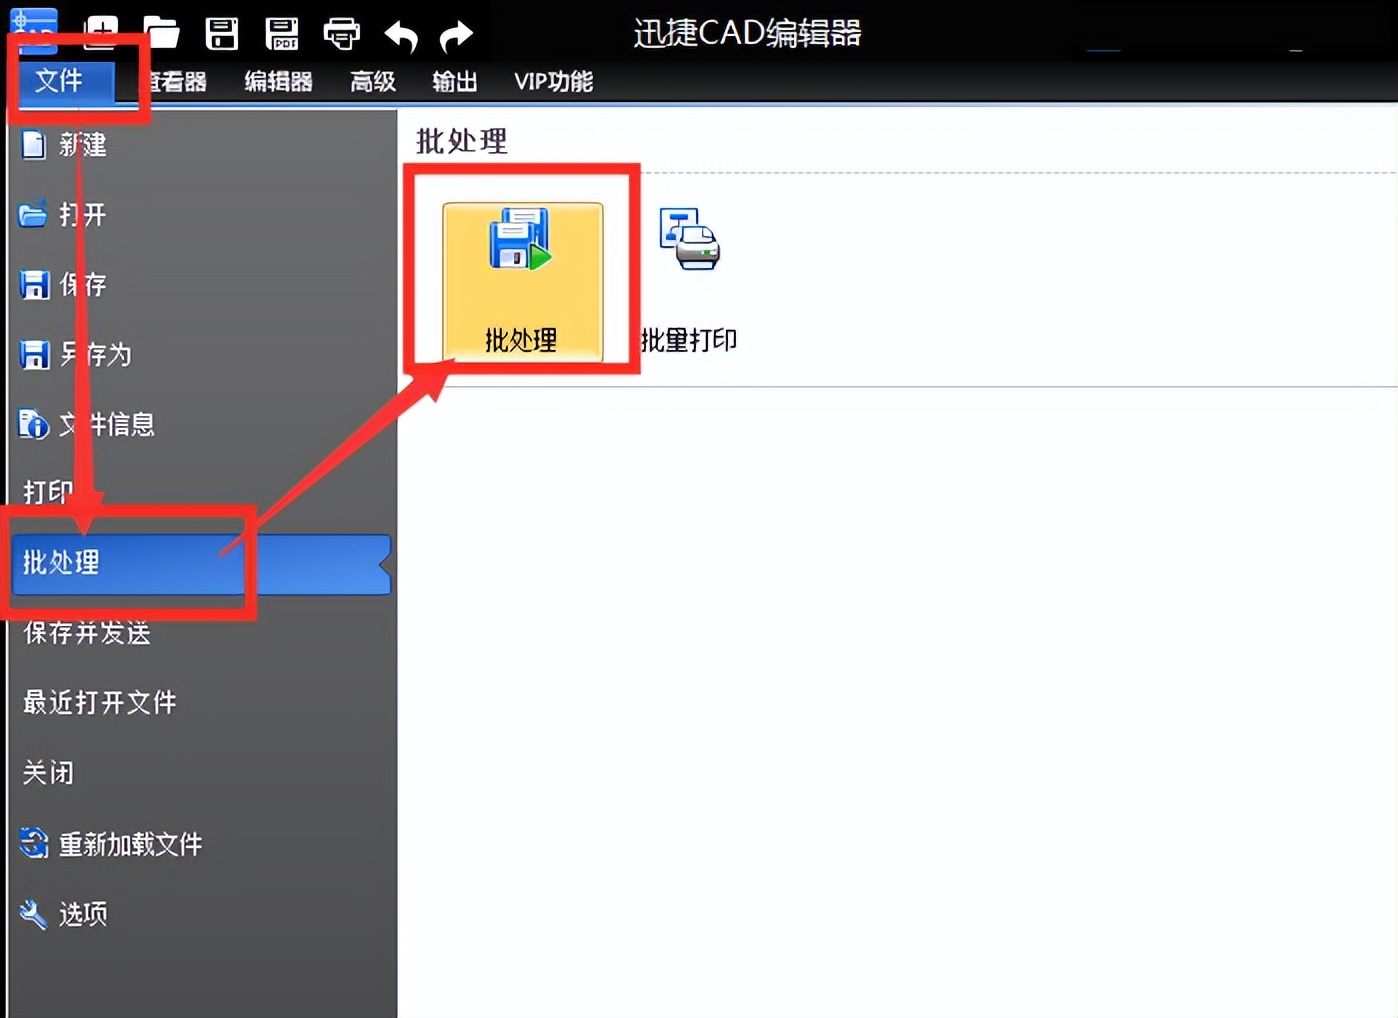Open the 输出 output menu
Image resolution: width=1398 pixels, height=1018 pixels.
[455, 82]
